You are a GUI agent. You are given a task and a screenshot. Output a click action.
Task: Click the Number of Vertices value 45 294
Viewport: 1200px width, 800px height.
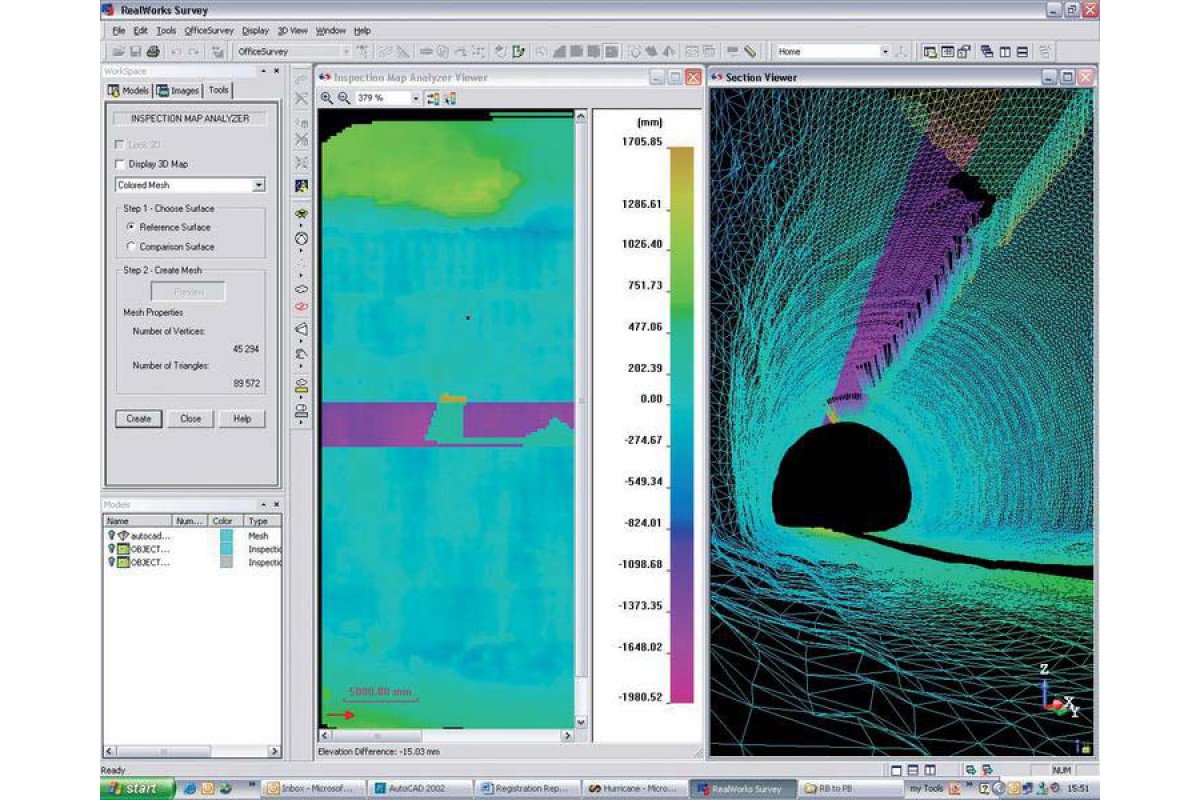246,348
